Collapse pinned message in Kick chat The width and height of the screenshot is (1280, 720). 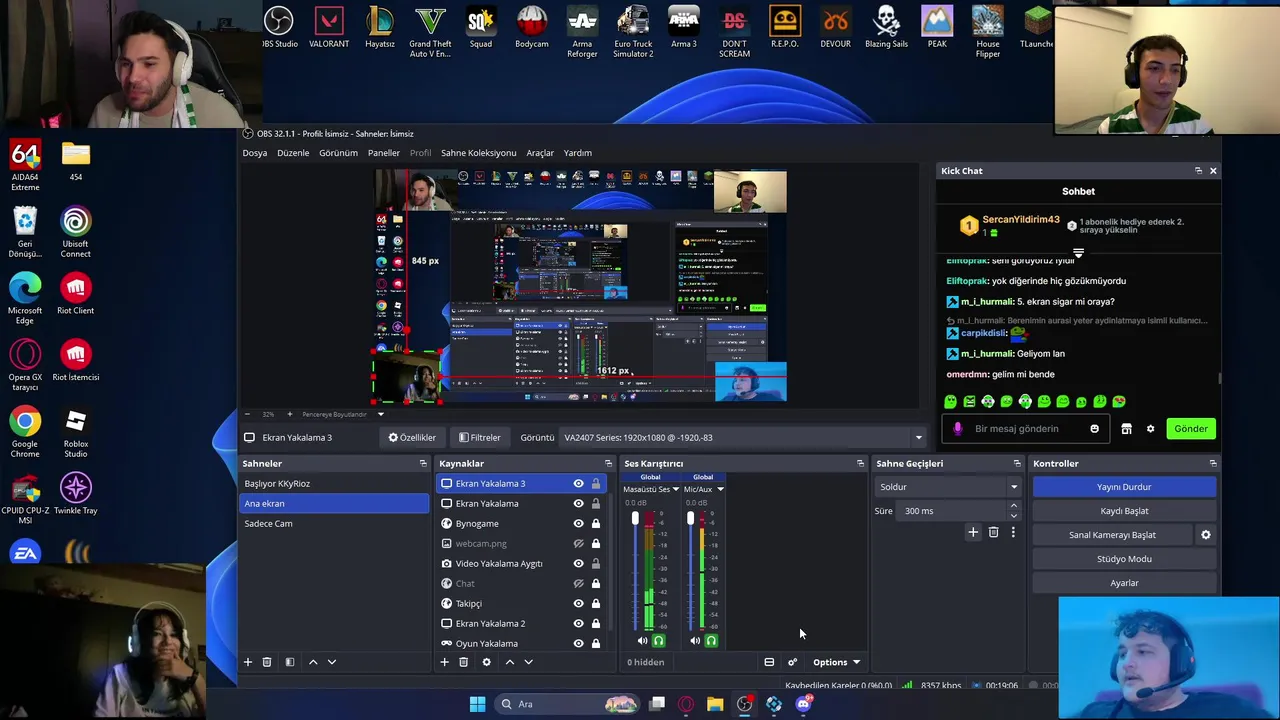pyautogui.click(x=1078, y=252)
